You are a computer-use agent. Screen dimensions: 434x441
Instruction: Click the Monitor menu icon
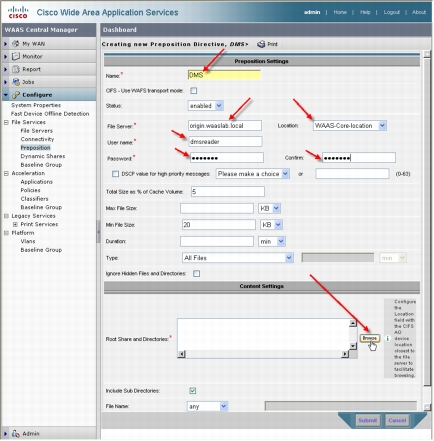pyautogui.click(x=15, y=56)
